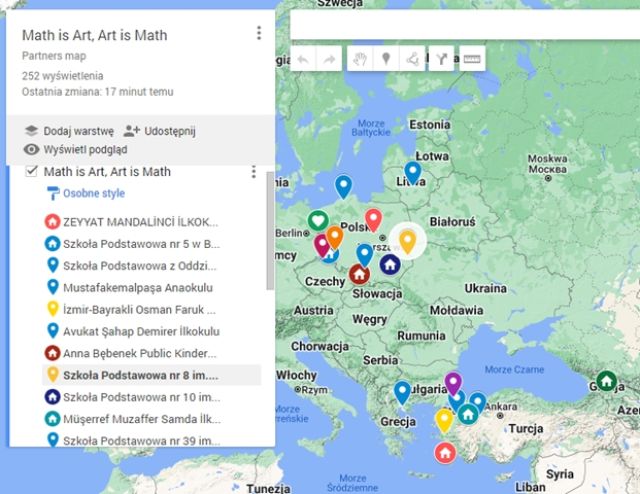Click Wyświetl podgląd preview button
Screen dimensions: 640x494
[x=76, y=149]
